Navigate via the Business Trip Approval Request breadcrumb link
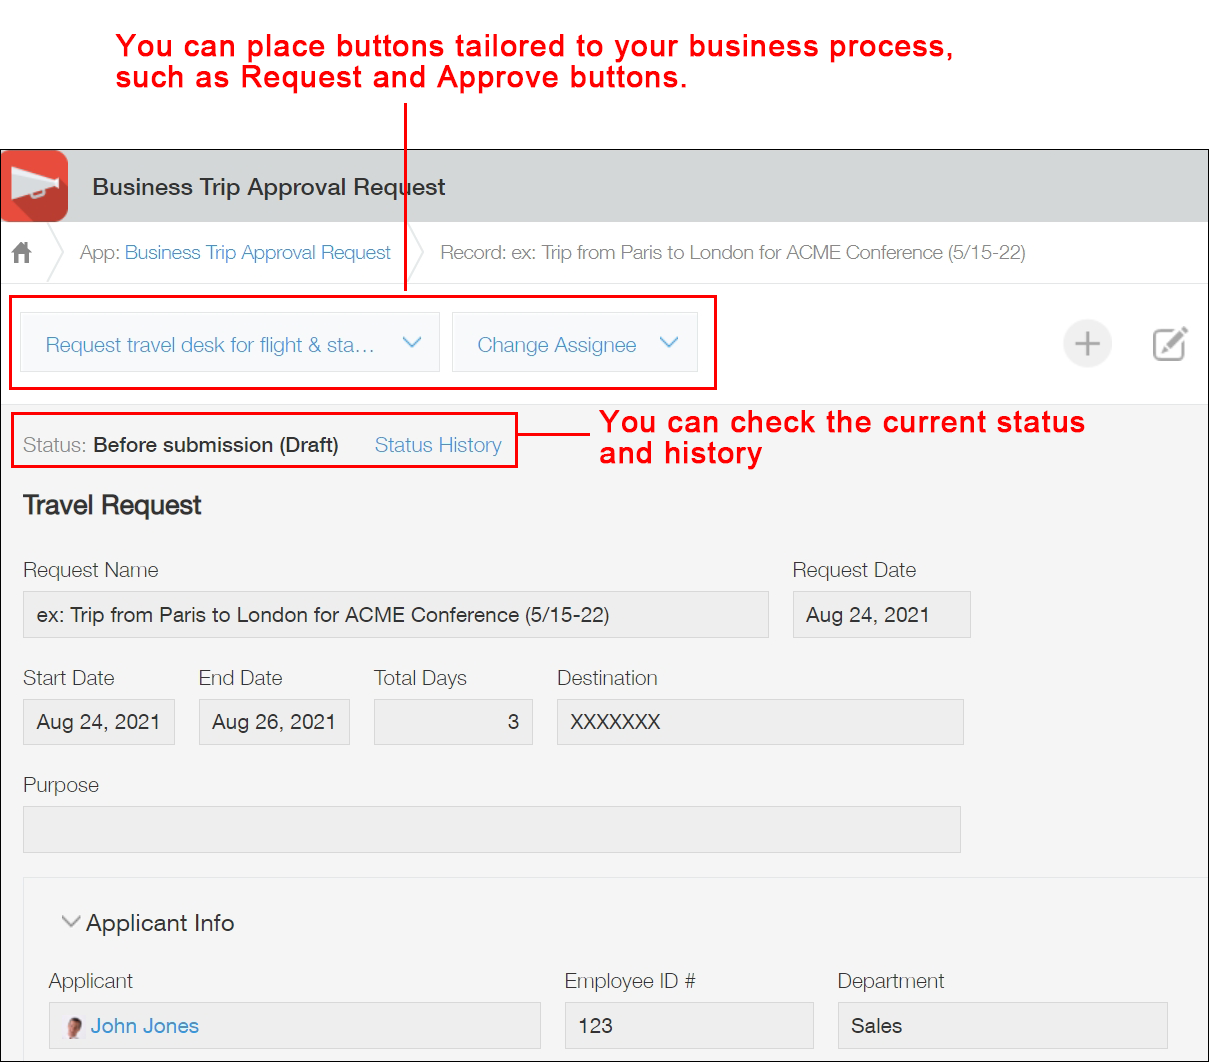 pos(257,252)
